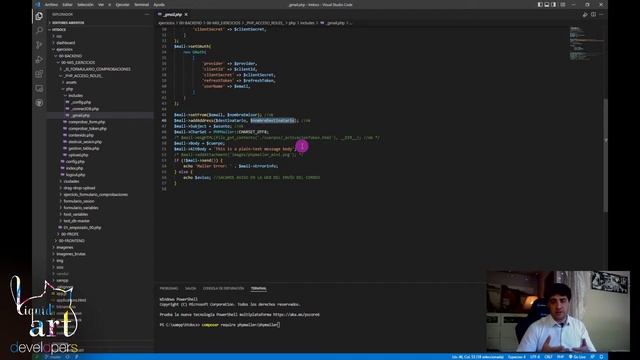The height and width of the screenshot is (360, 640).
Task: Open the Remote Explorer view
Action: point(39,88)
